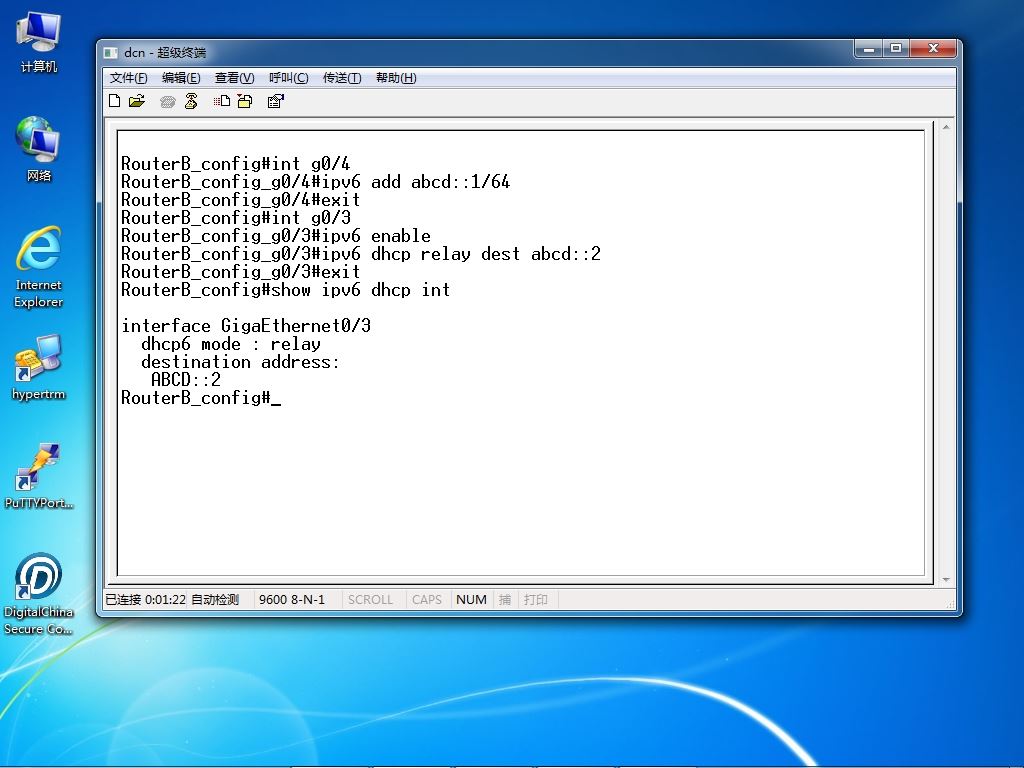The width and height of the screenshot is (1024, 768).
Task: Click the 'interface GigaEthernet0/3' output line
Action: coord(246,326)
